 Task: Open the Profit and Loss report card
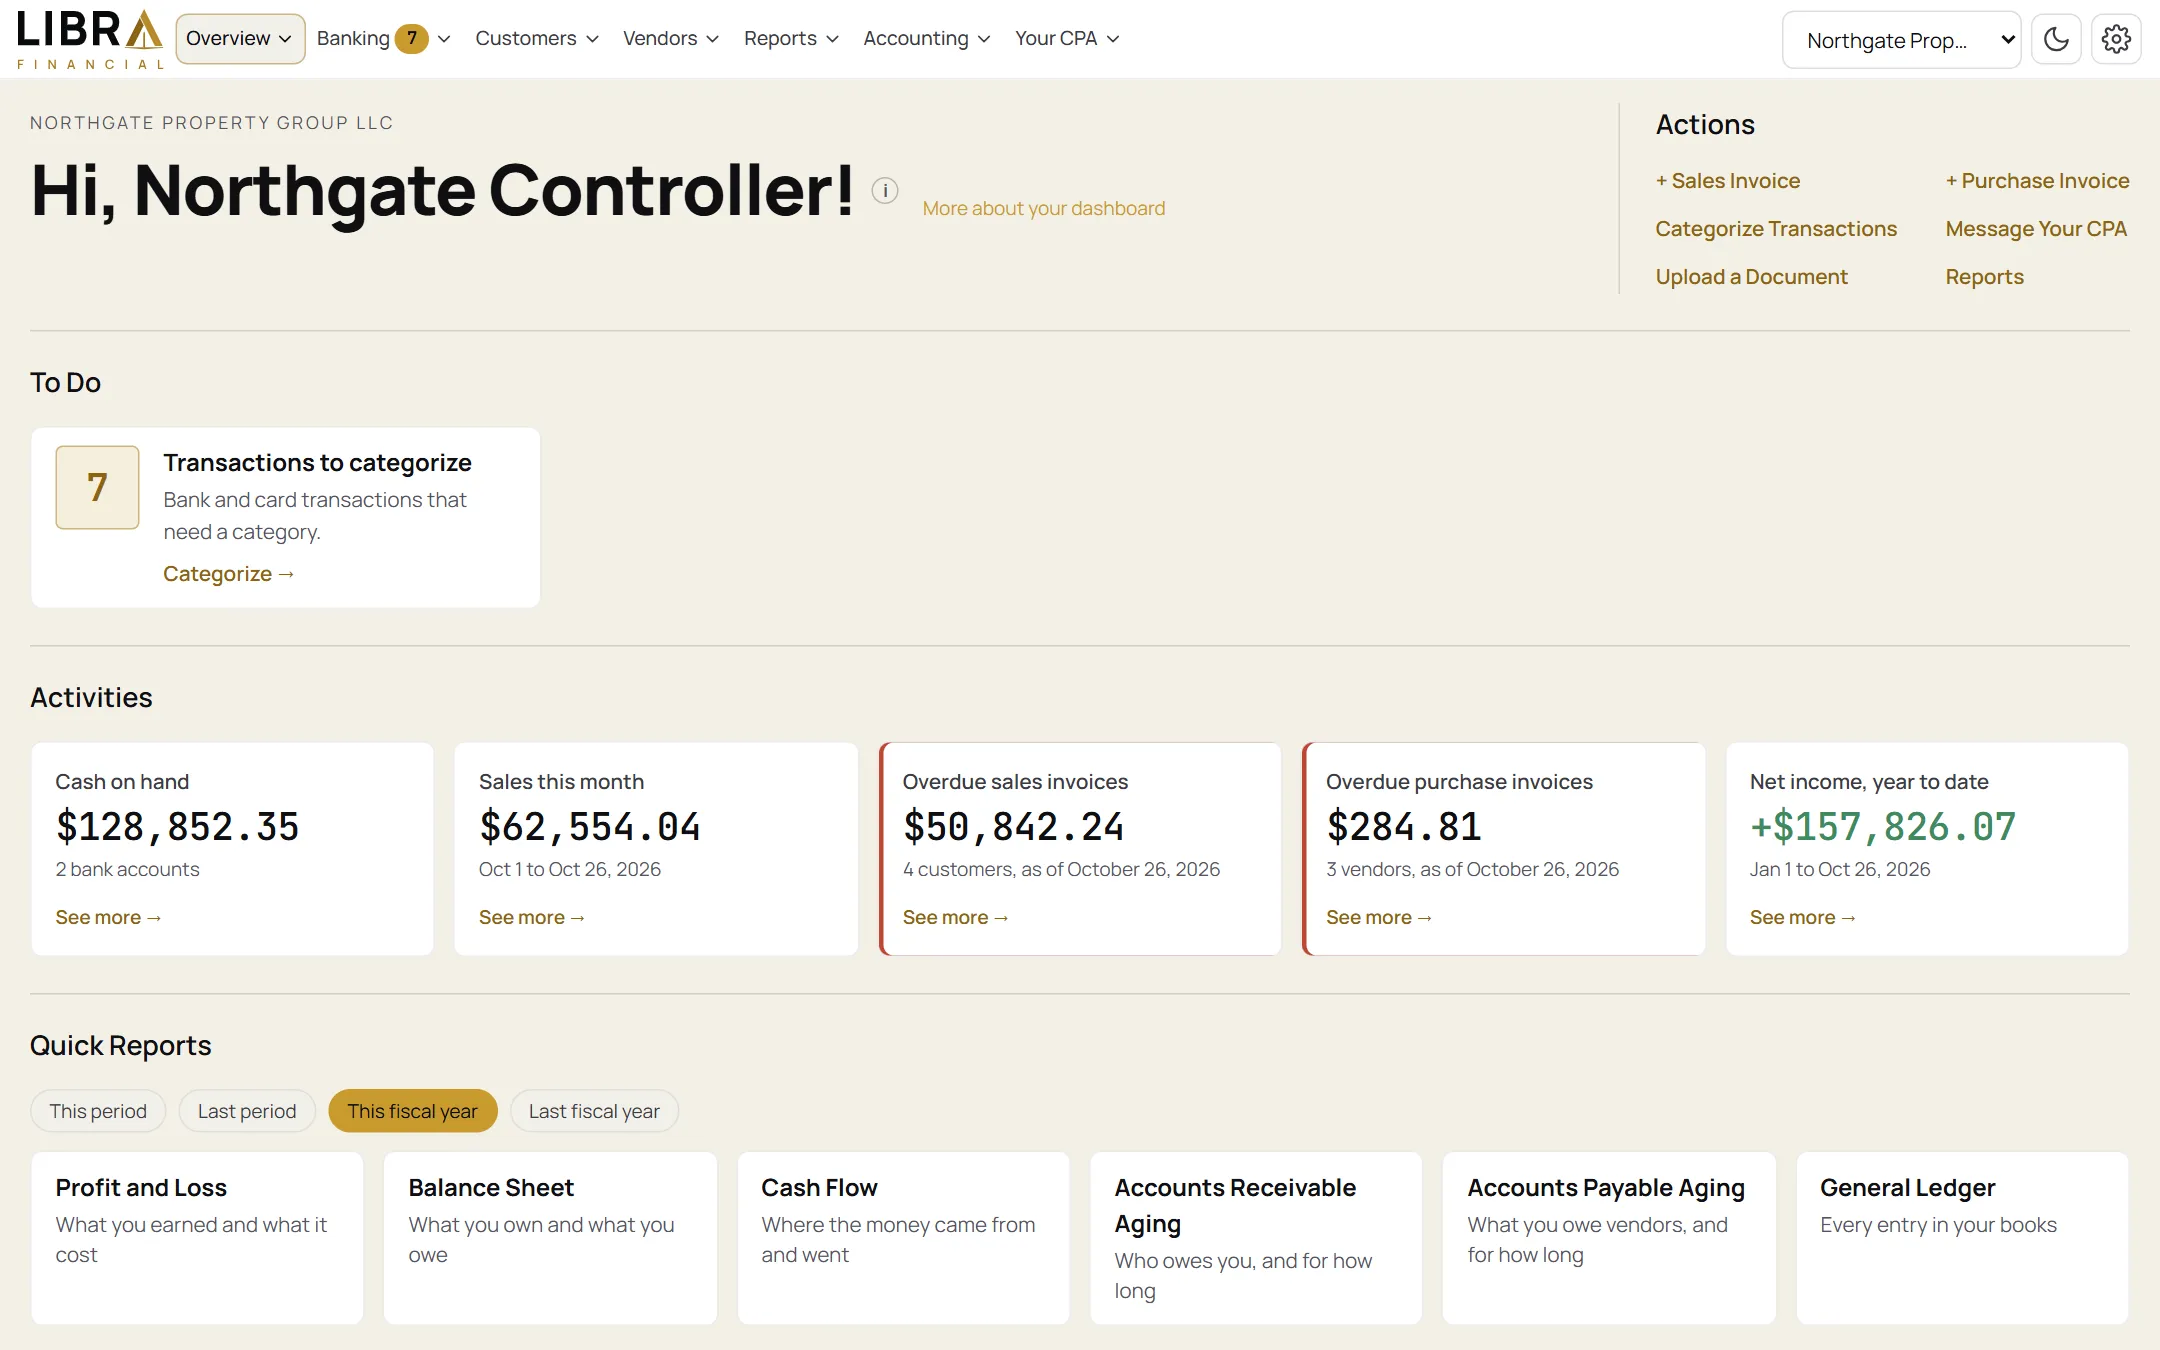point(198,1238)
